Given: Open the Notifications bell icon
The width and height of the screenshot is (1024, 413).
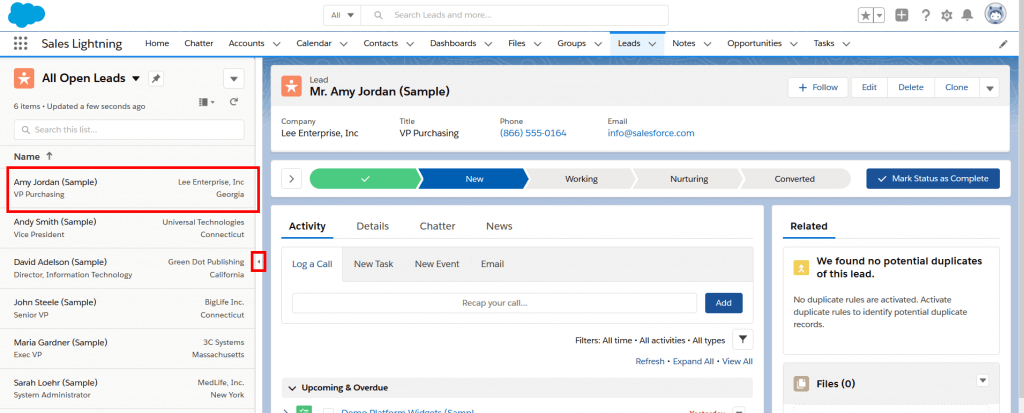Looking at the screenshot, I should point(968,16).
